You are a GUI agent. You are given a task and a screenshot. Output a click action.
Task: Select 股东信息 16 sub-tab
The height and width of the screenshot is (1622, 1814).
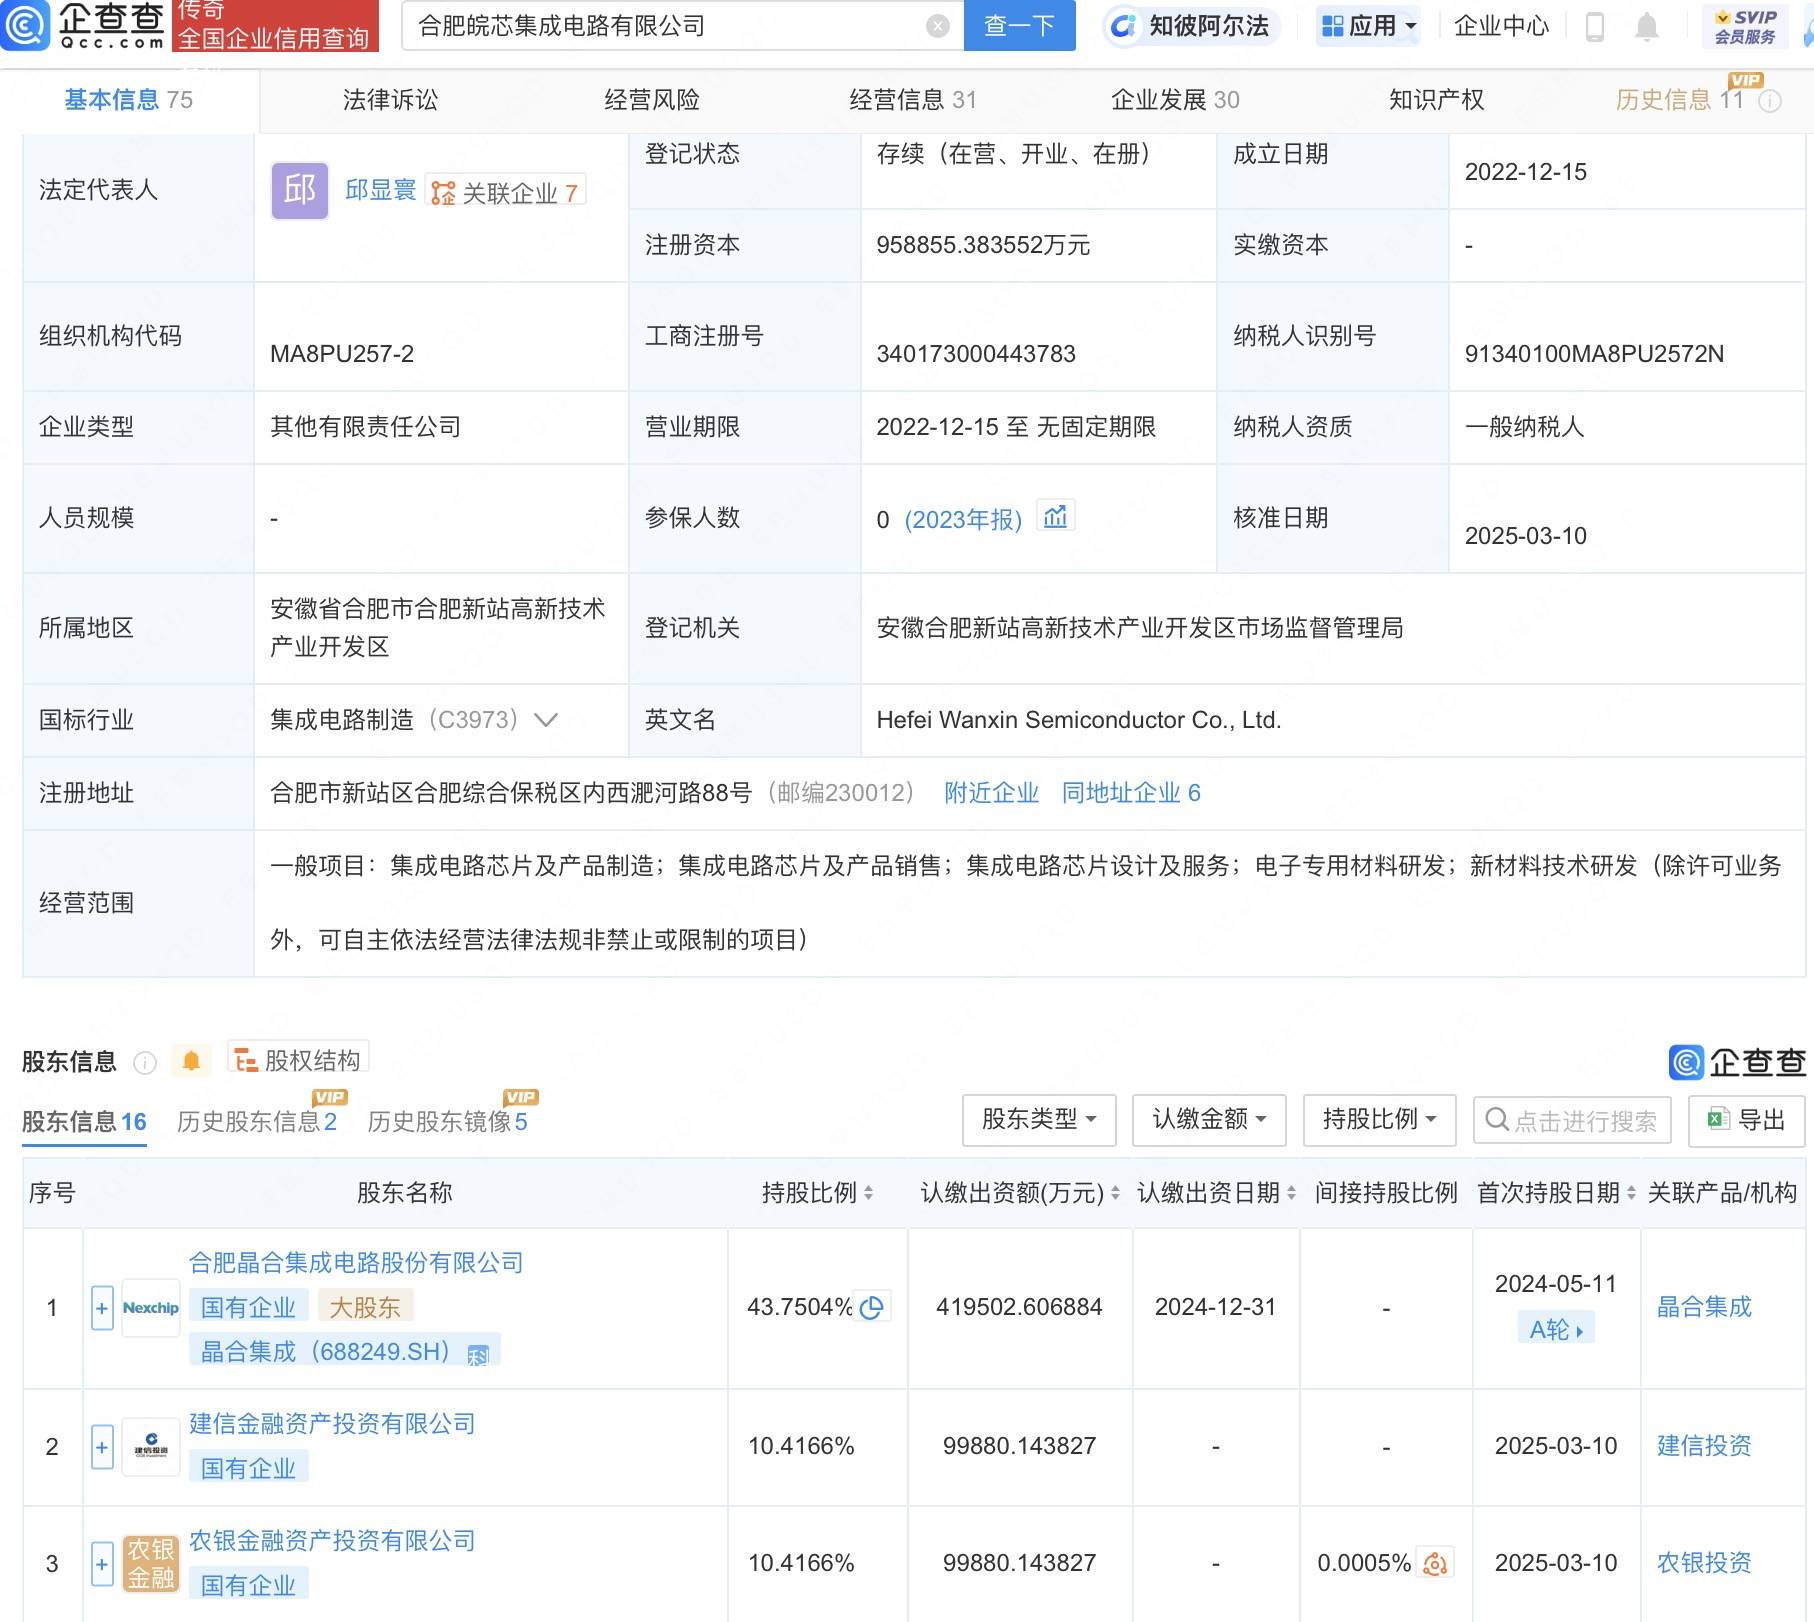coord(84,1122)
